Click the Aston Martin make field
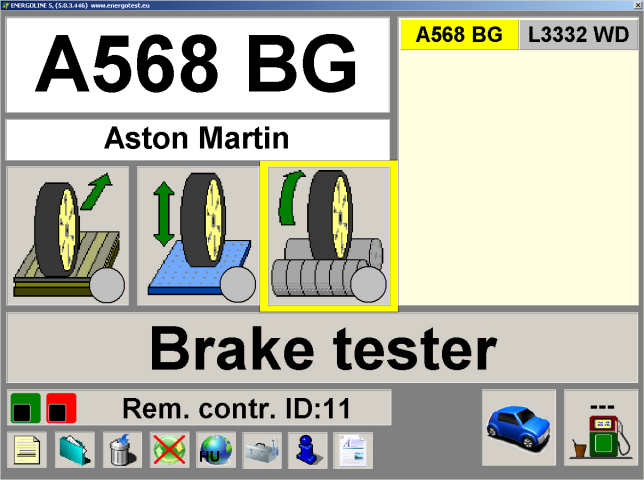 coord(197,138)
